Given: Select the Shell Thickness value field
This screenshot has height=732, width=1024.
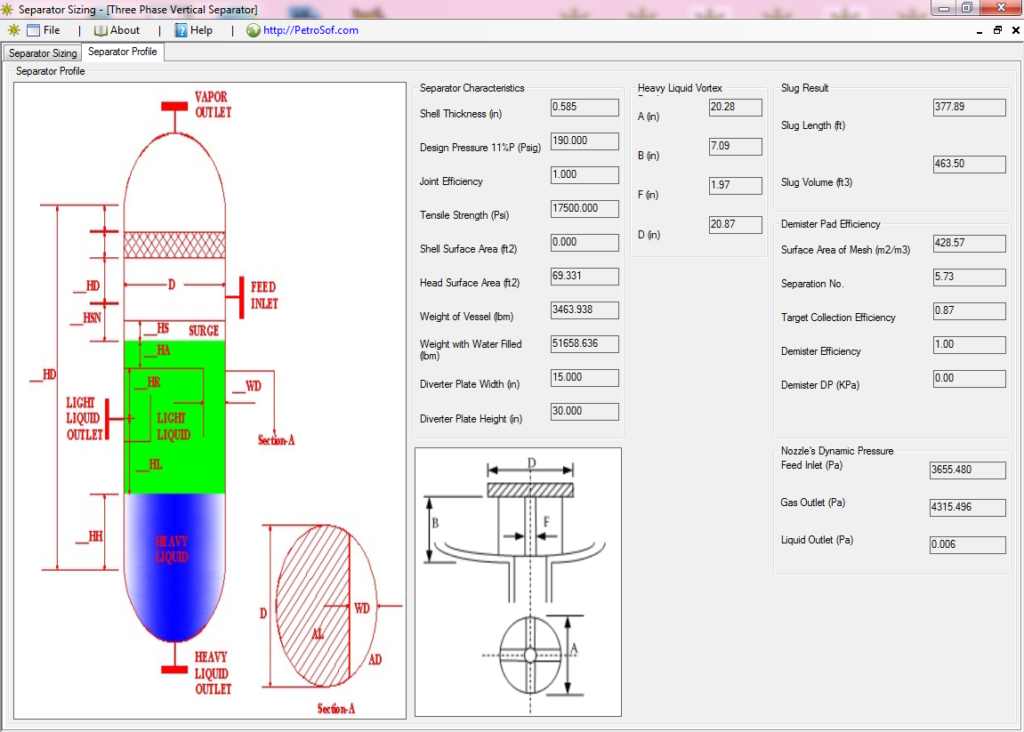Looking at the screenshot, I should click(584, 107).
